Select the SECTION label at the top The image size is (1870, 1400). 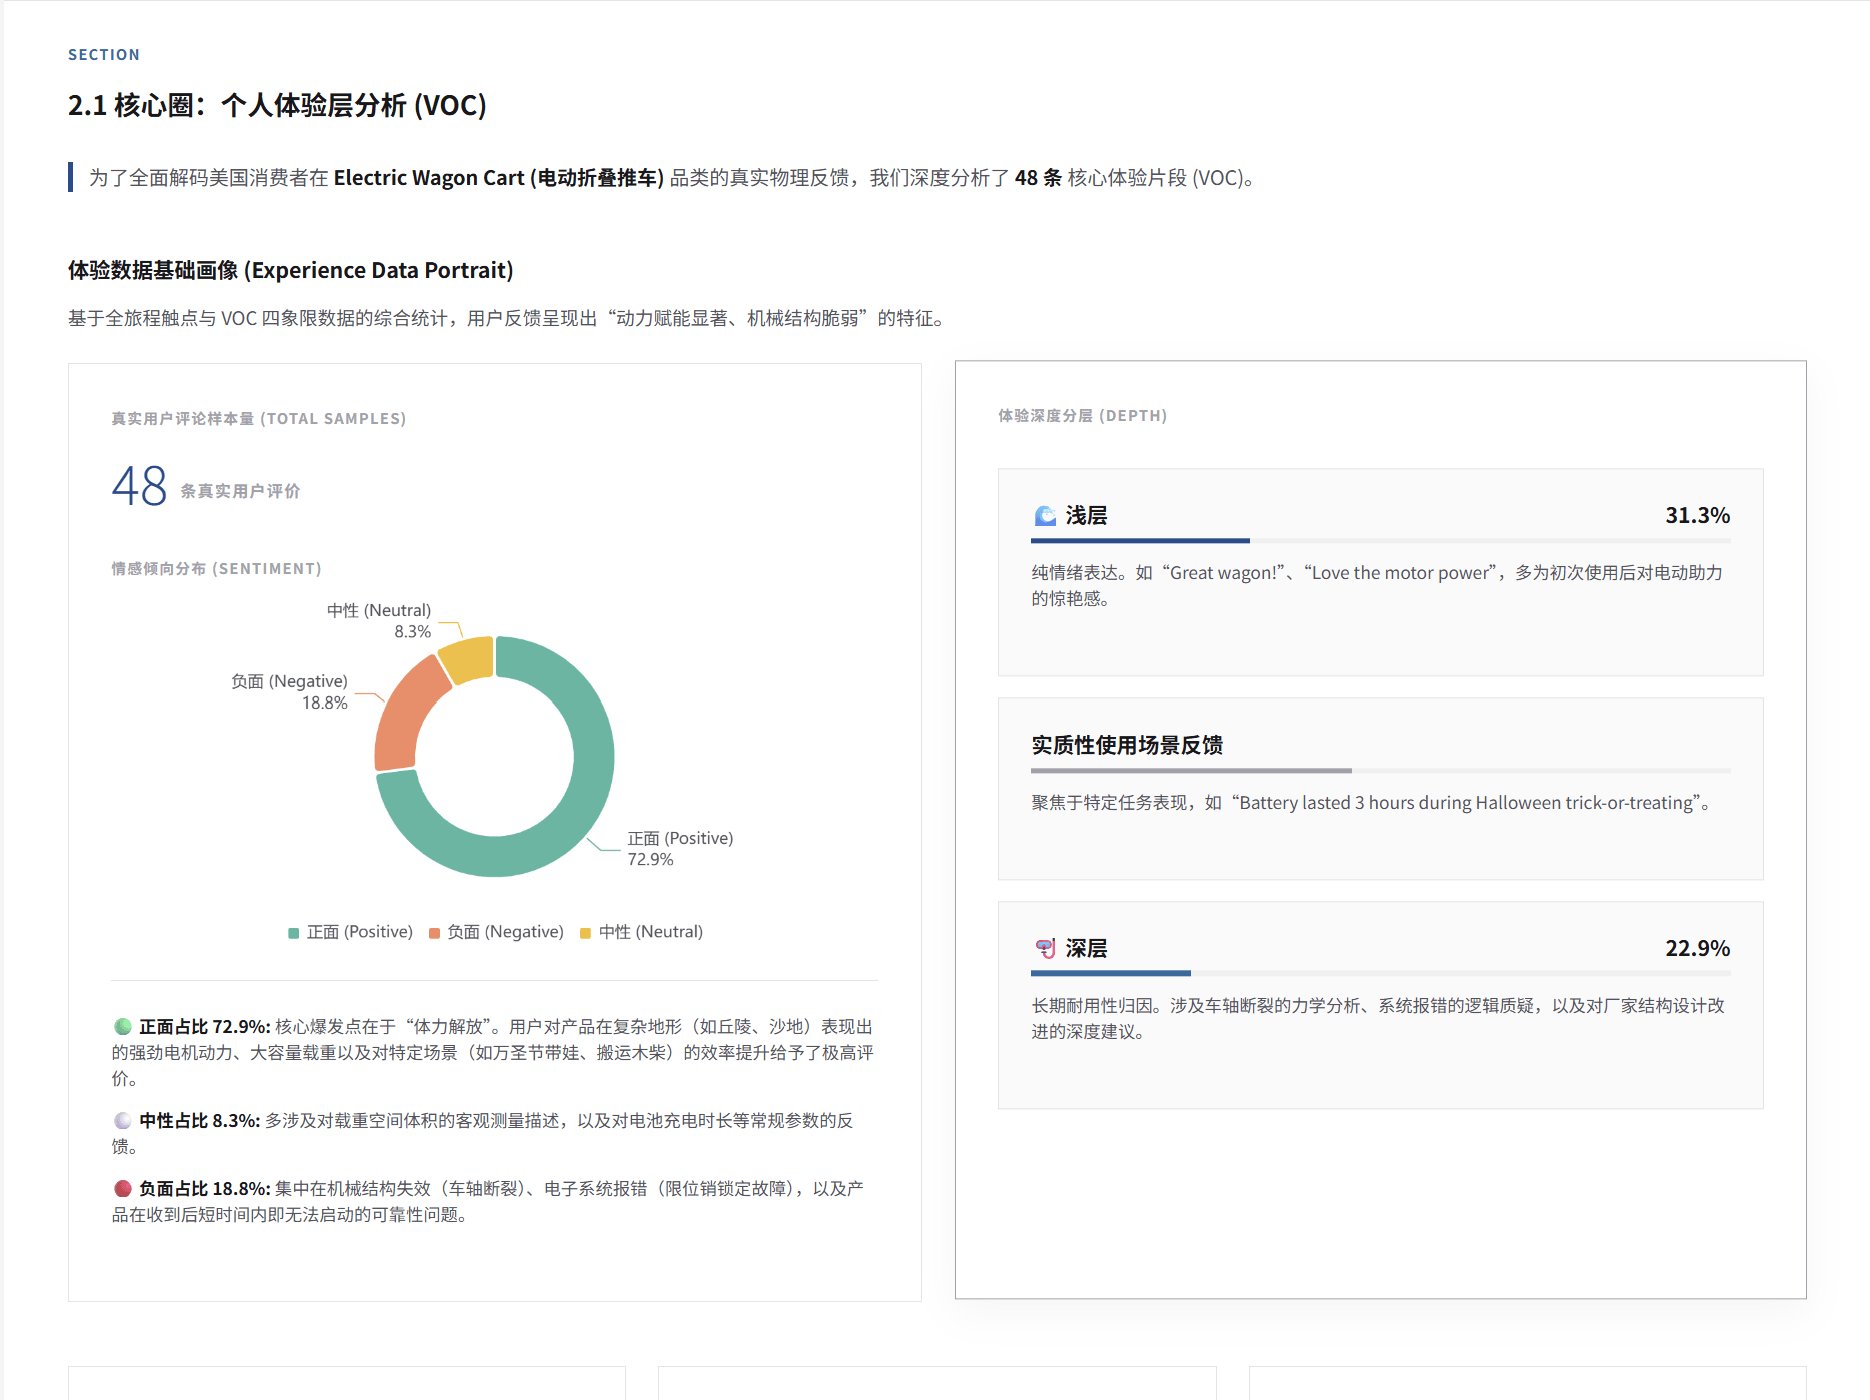click(x=103, y=54)
